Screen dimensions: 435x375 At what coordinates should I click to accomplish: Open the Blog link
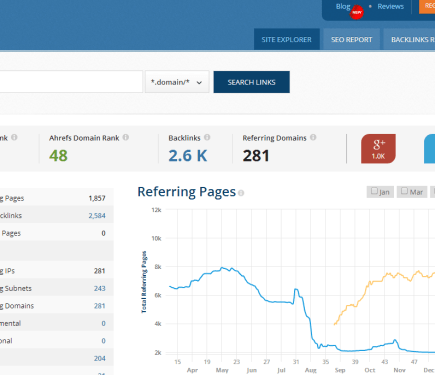click(343, 6)
